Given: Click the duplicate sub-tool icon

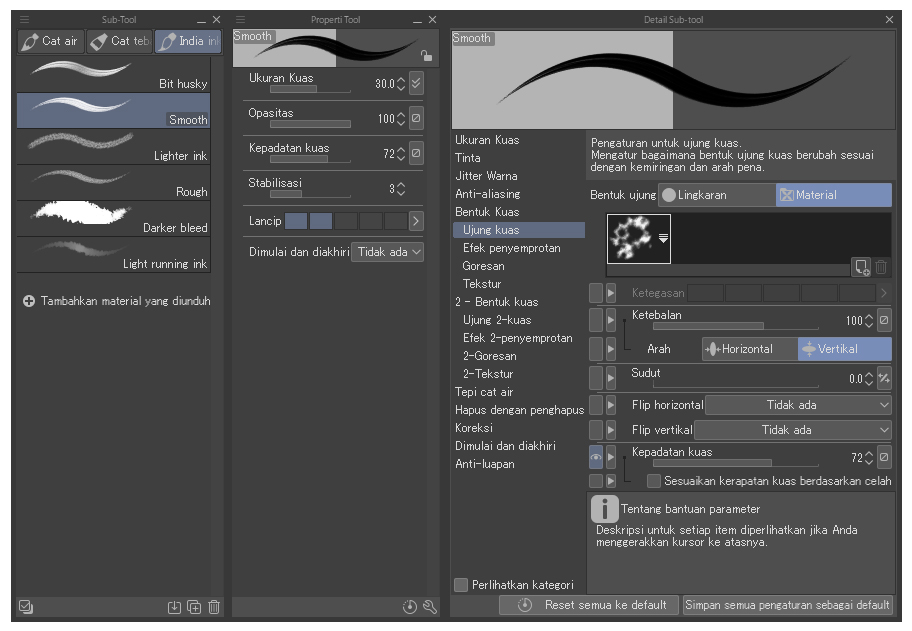Looking at the screenshot, I should click(x=194, y=607).
